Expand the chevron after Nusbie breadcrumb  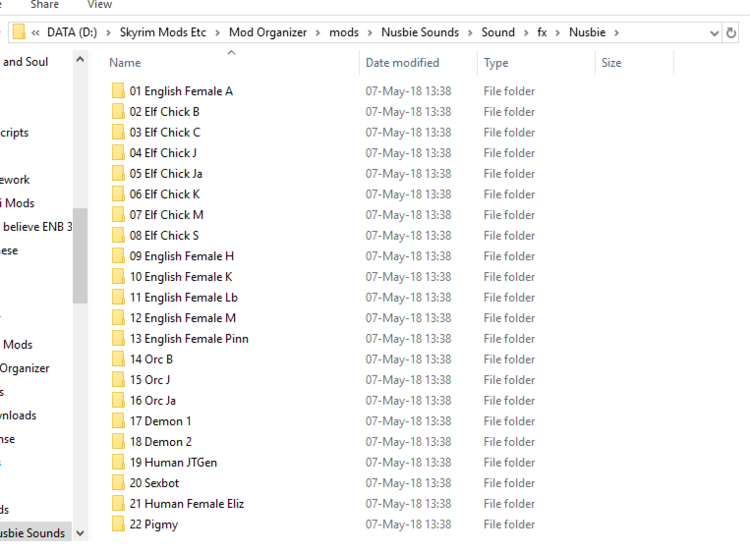click(617, 33)
